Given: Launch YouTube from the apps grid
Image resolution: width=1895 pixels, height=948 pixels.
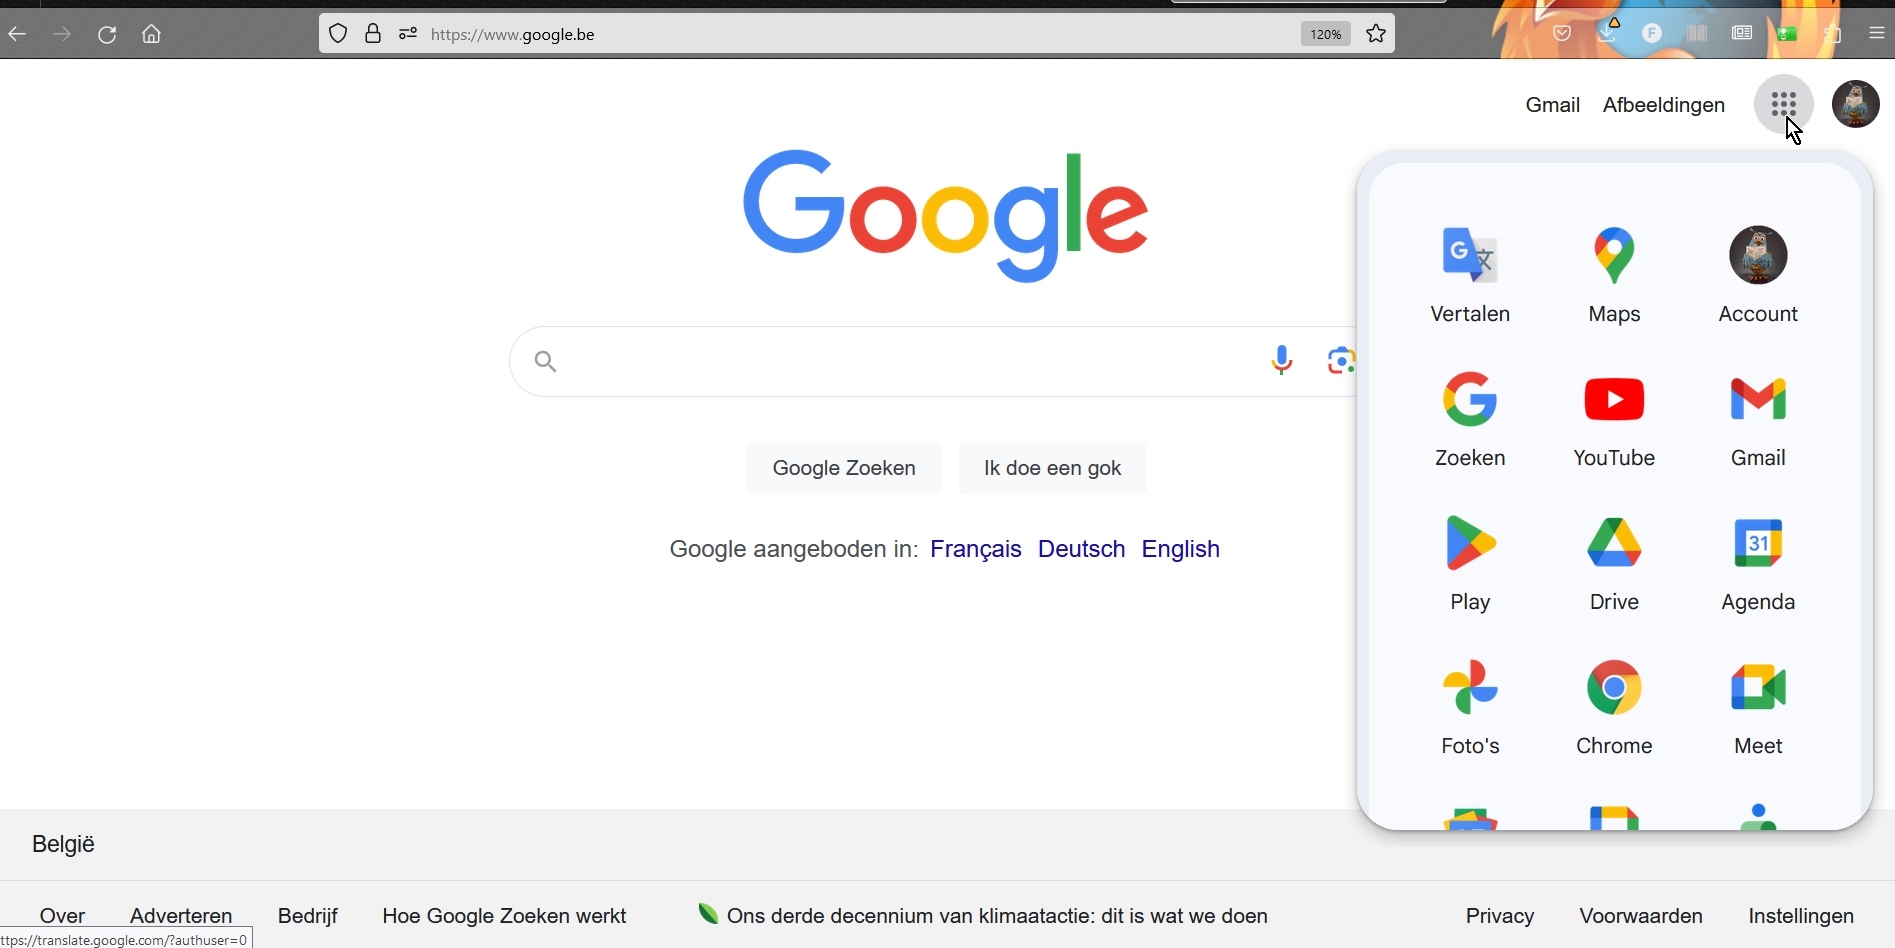Looking at the screenshot, I should click(1614, 418).
